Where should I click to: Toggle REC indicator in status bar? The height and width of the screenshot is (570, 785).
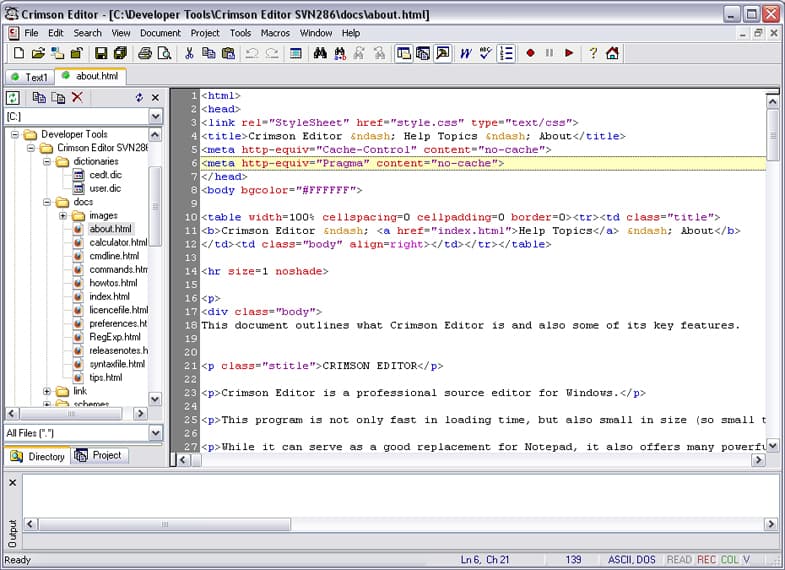pos(706,559)
